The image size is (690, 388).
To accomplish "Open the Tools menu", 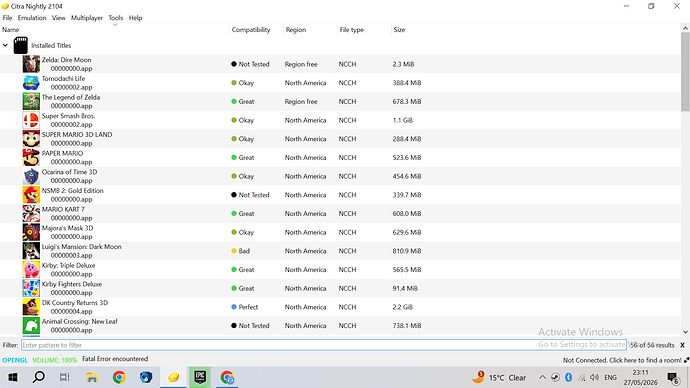I will 116,18.
